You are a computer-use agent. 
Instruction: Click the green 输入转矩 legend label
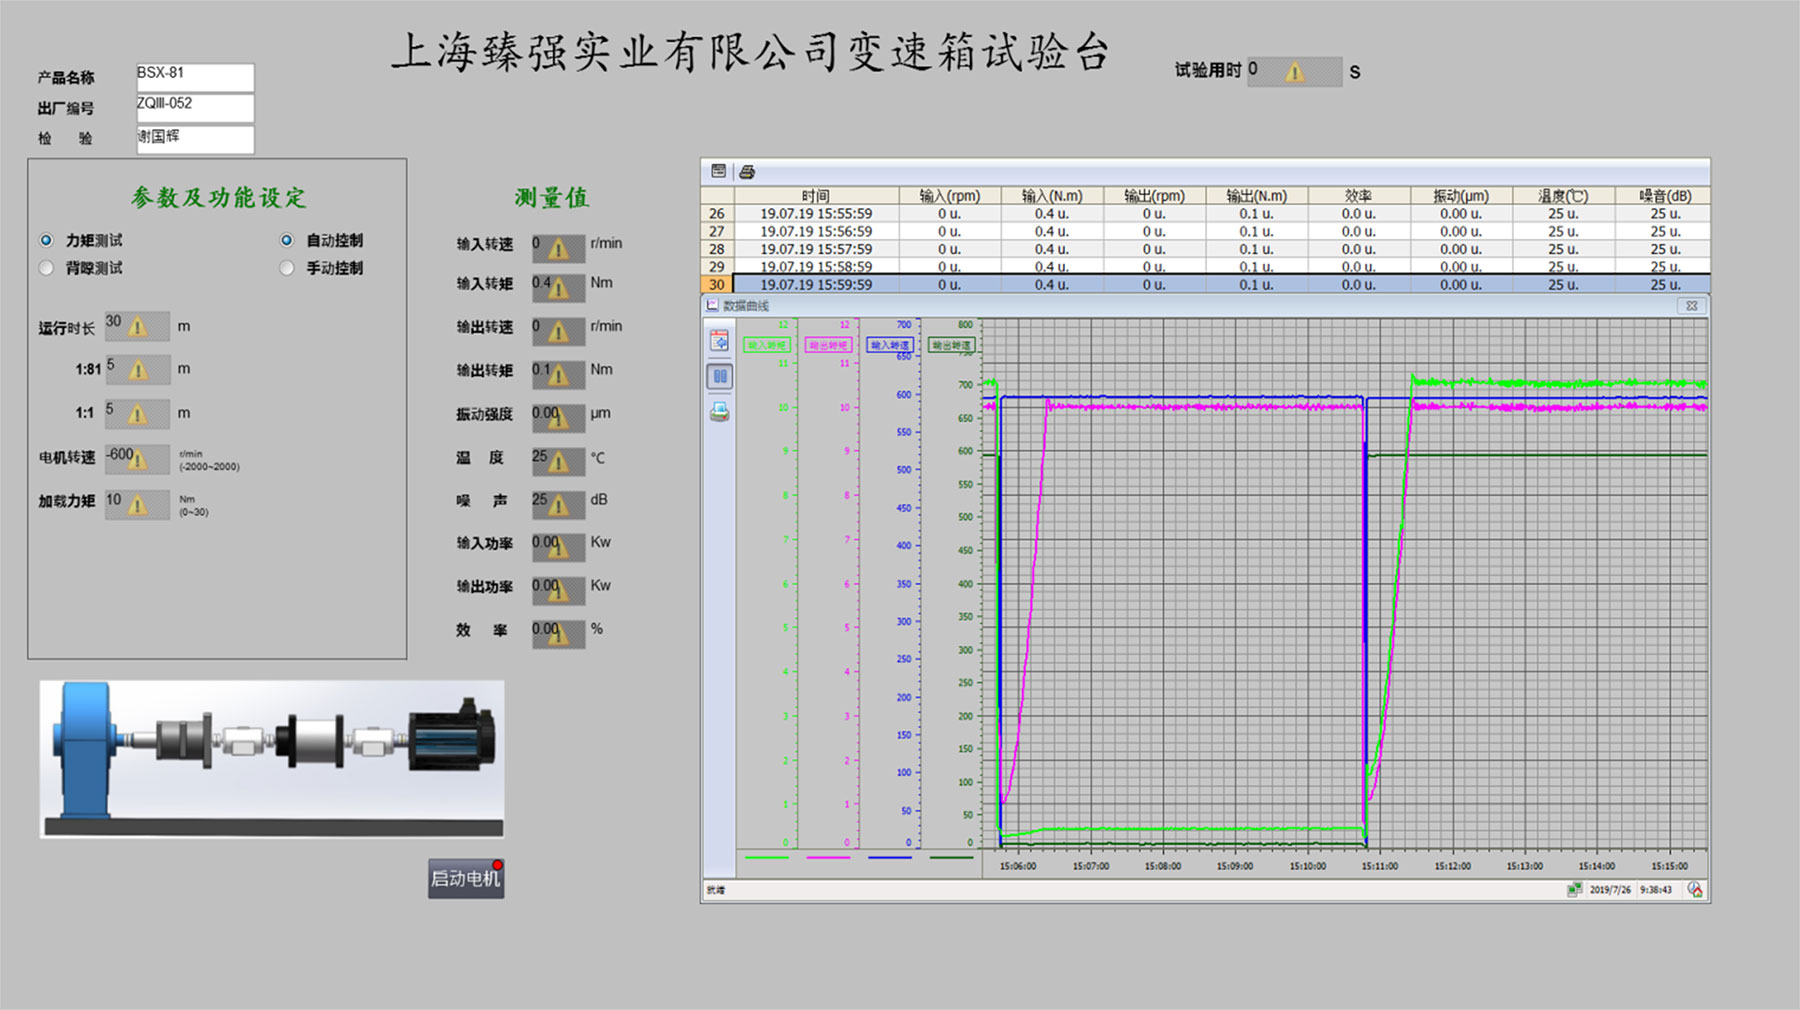[766, 345]
